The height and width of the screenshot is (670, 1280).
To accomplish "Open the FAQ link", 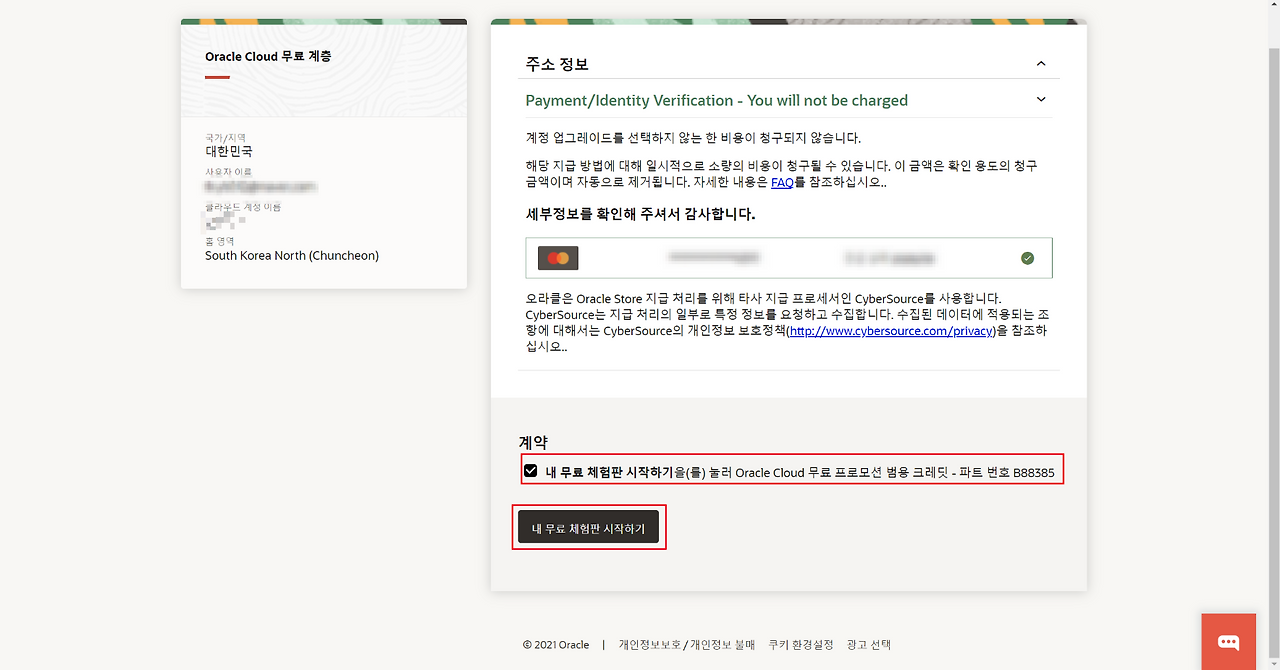I will point(782,183).
